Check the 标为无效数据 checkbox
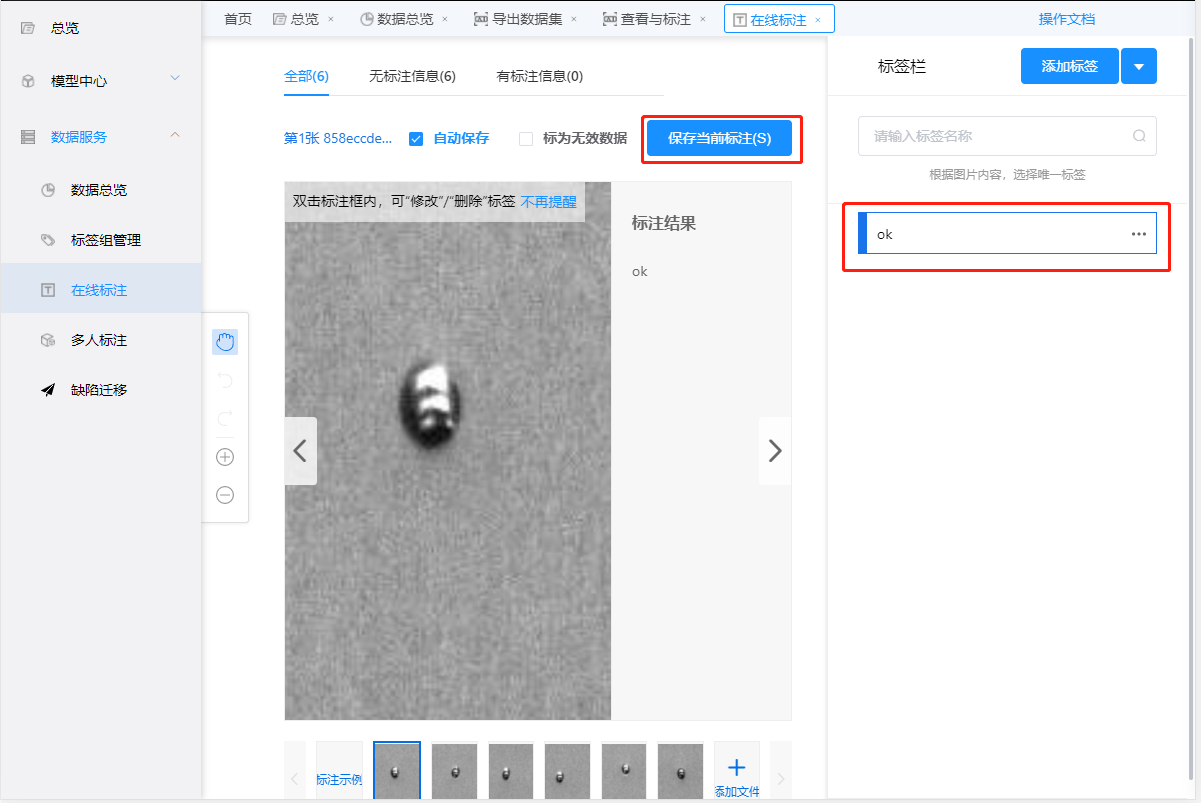This screenshot has height=803, width=1201. pyautogui.click(x=526, y=139)
